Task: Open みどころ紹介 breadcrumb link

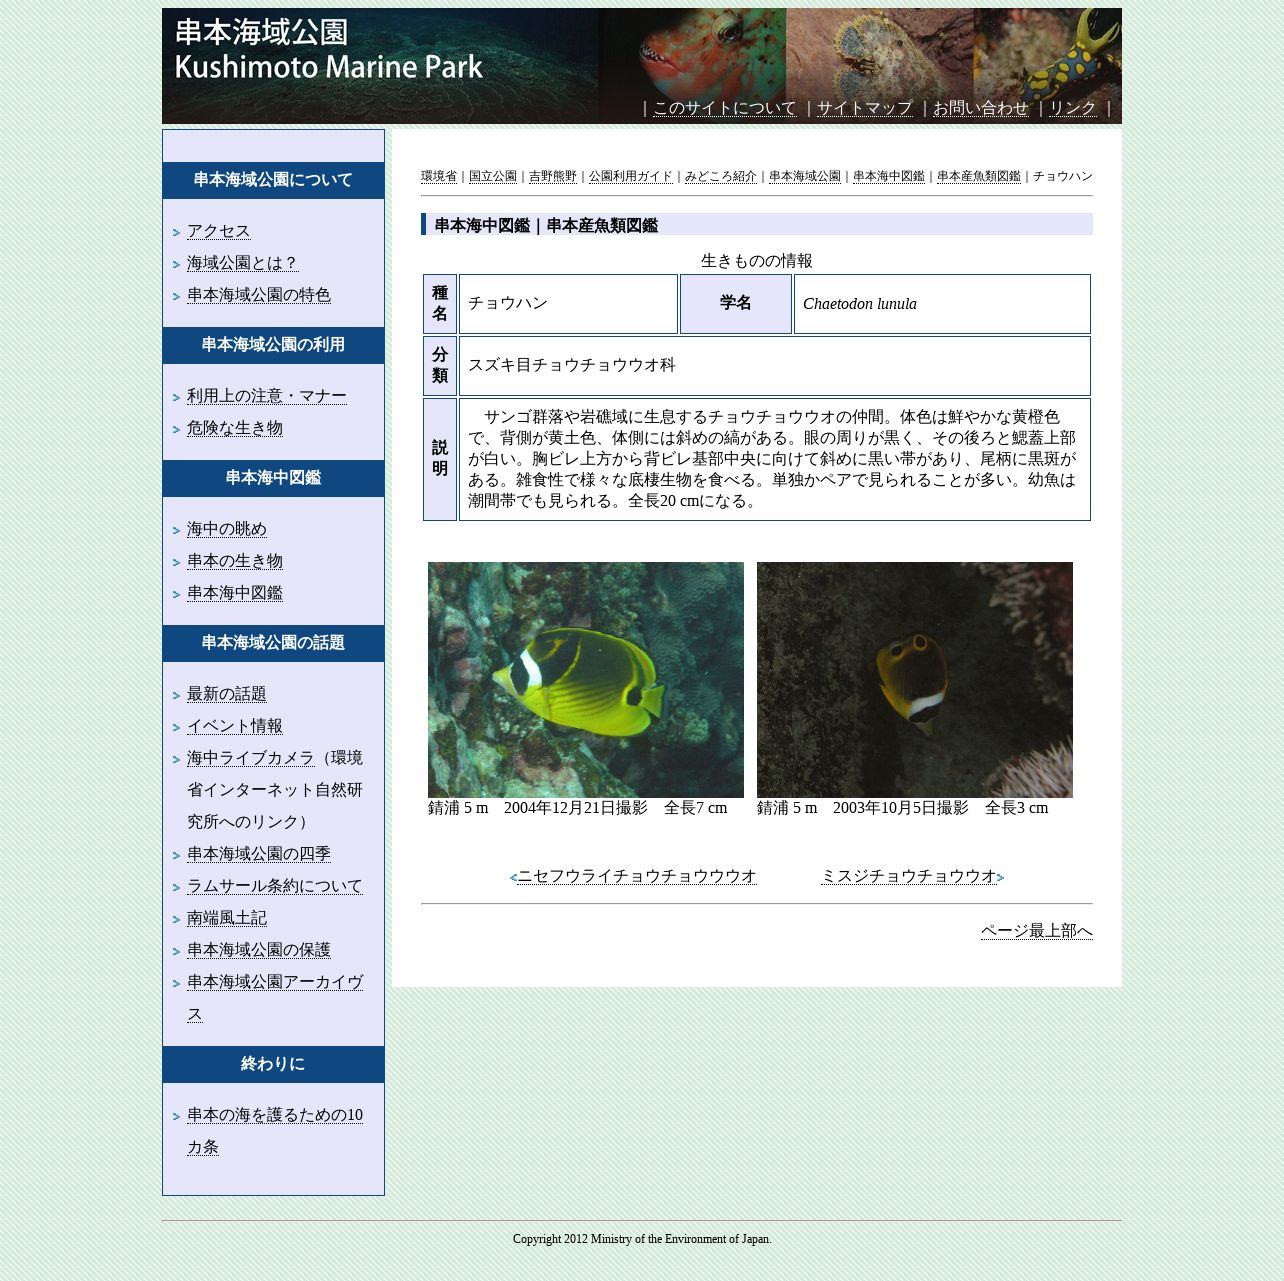Action: 721,176
